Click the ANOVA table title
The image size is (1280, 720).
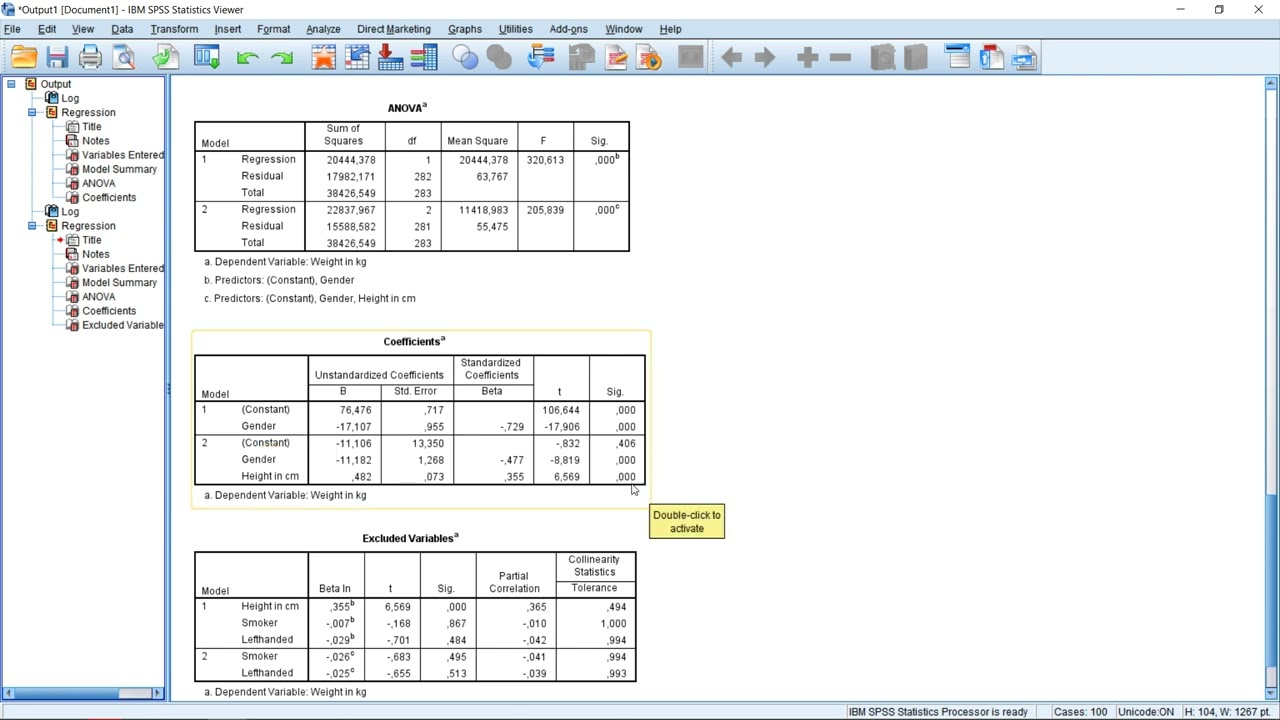coord(407,107)
